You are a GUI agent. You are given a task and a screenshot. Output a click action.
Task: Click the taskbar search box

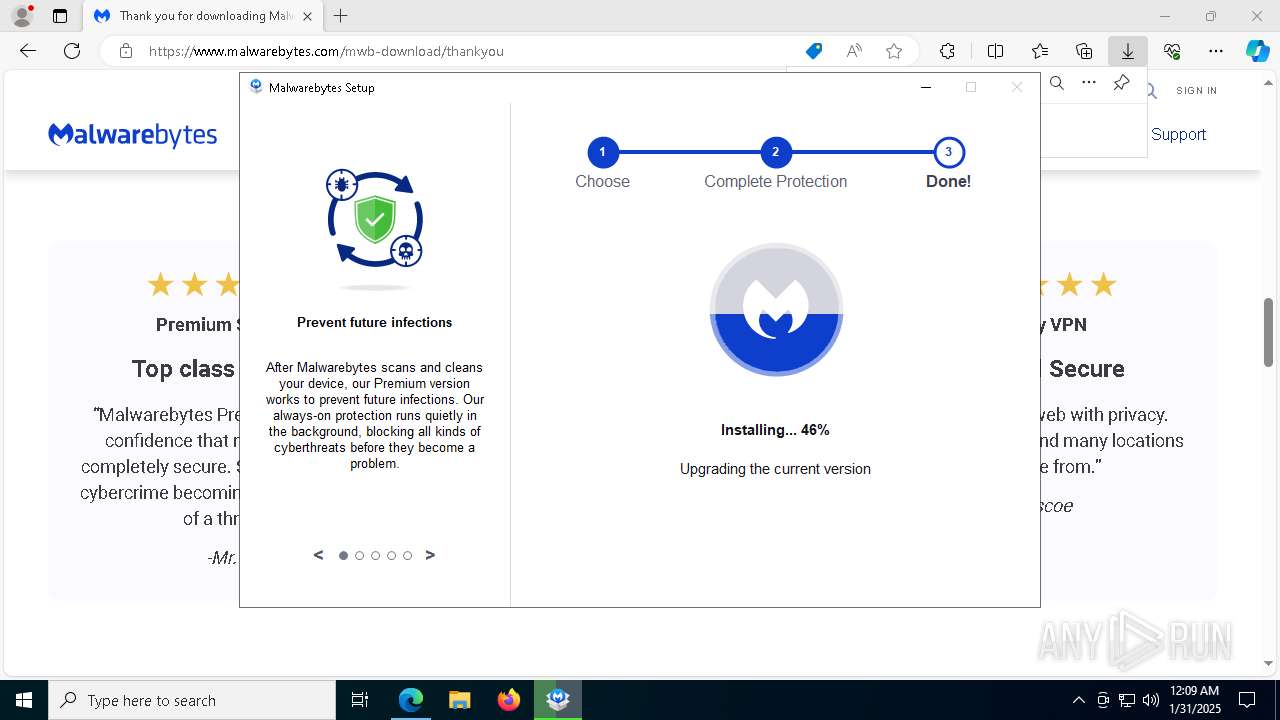click(192, 700)
